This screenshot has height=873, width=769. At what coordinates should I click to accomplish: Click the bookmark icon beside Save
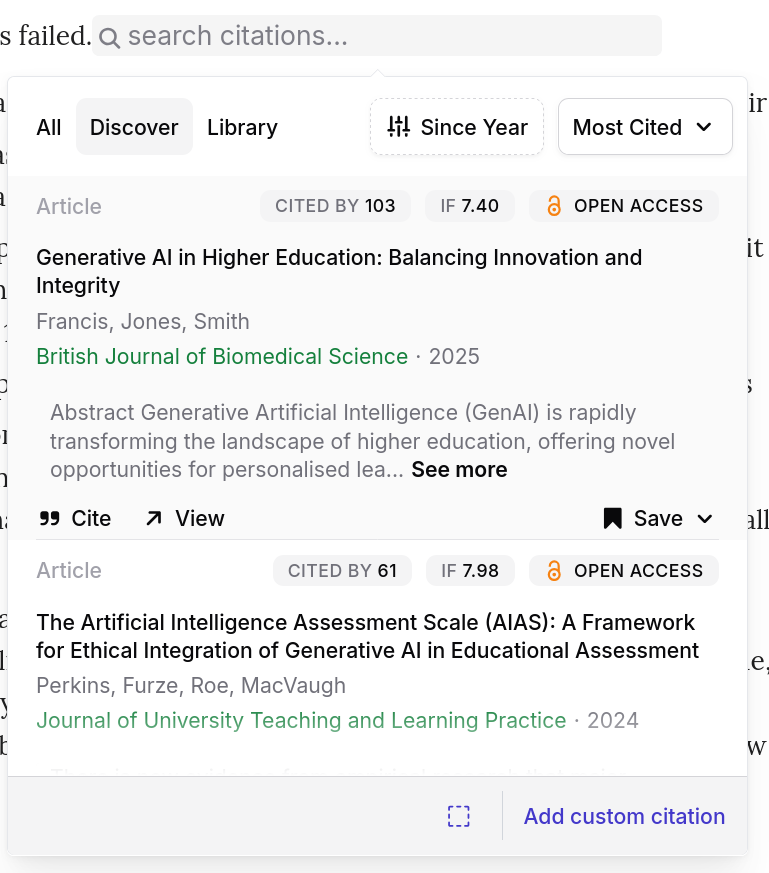click(610, 518)
